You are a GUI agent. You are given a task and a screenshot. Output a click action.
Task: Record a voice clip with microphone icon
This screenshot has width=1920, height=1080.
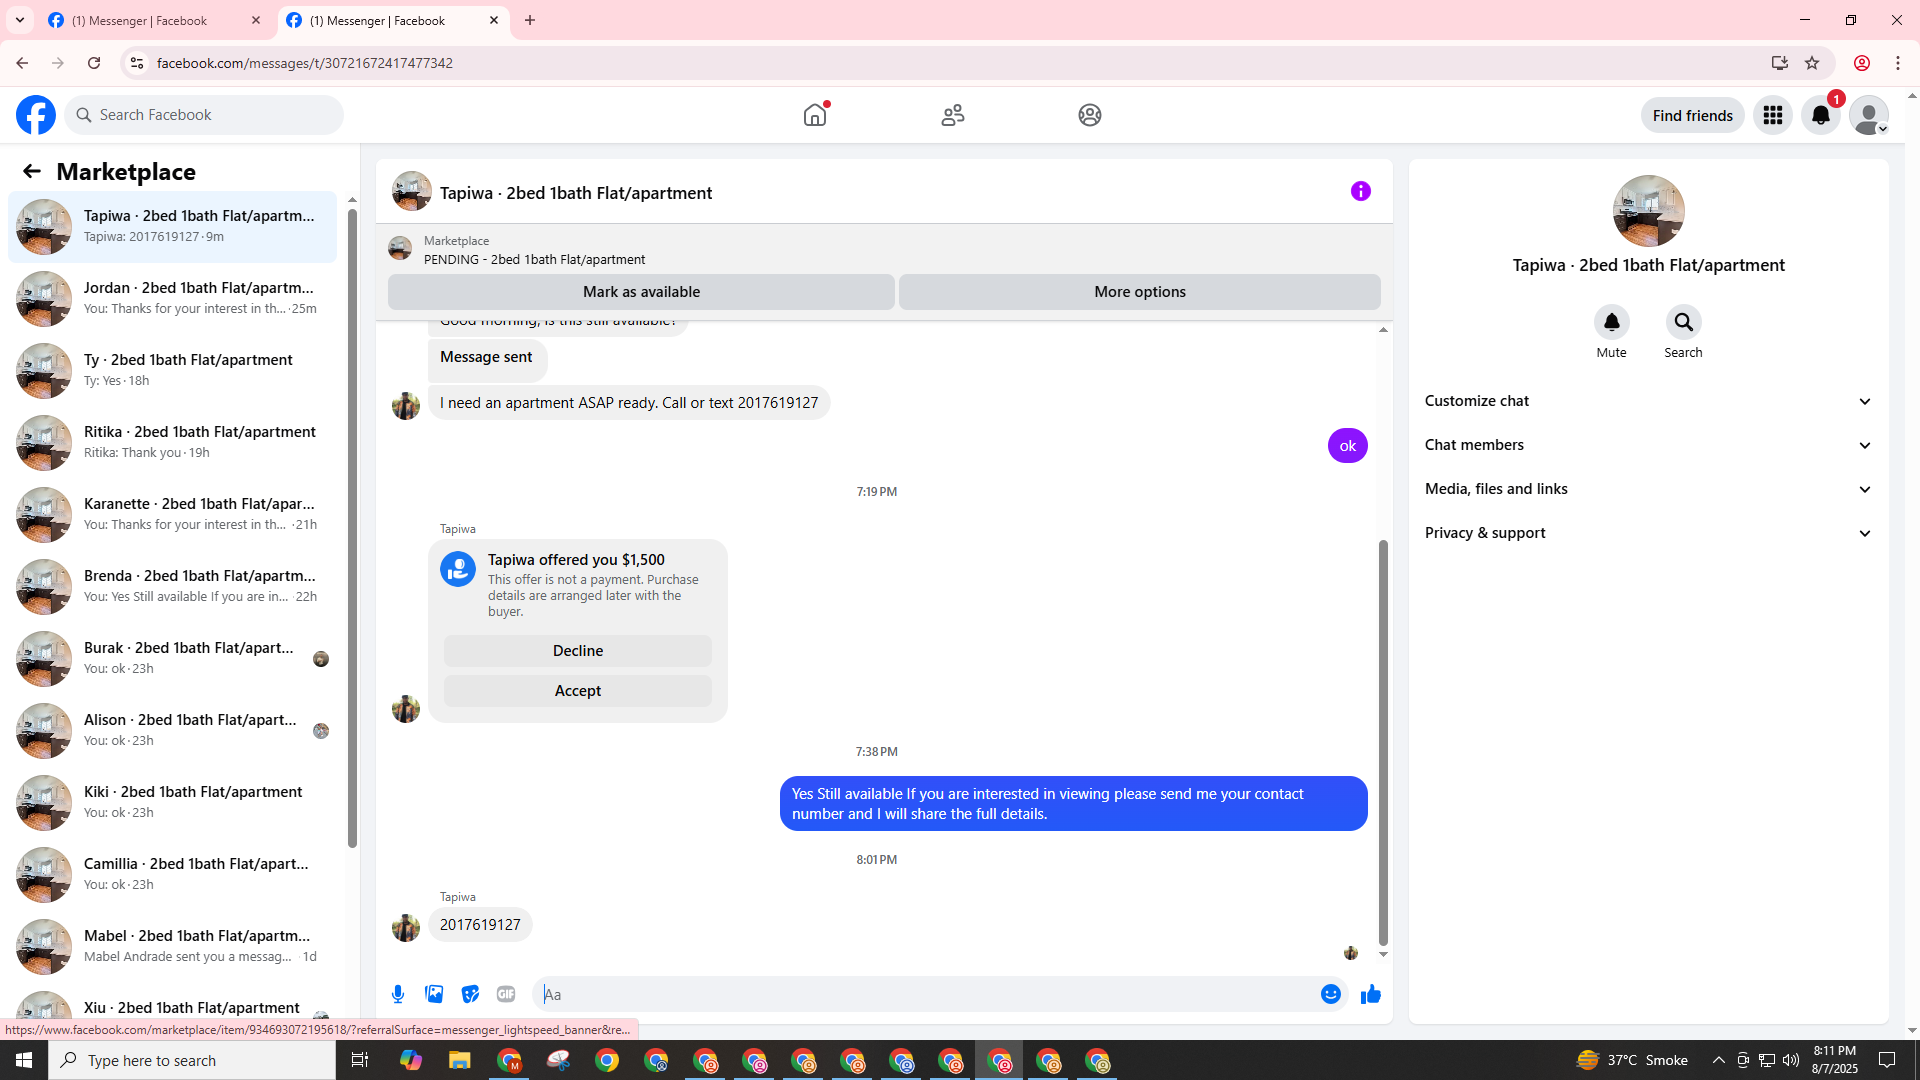point(398,994)
